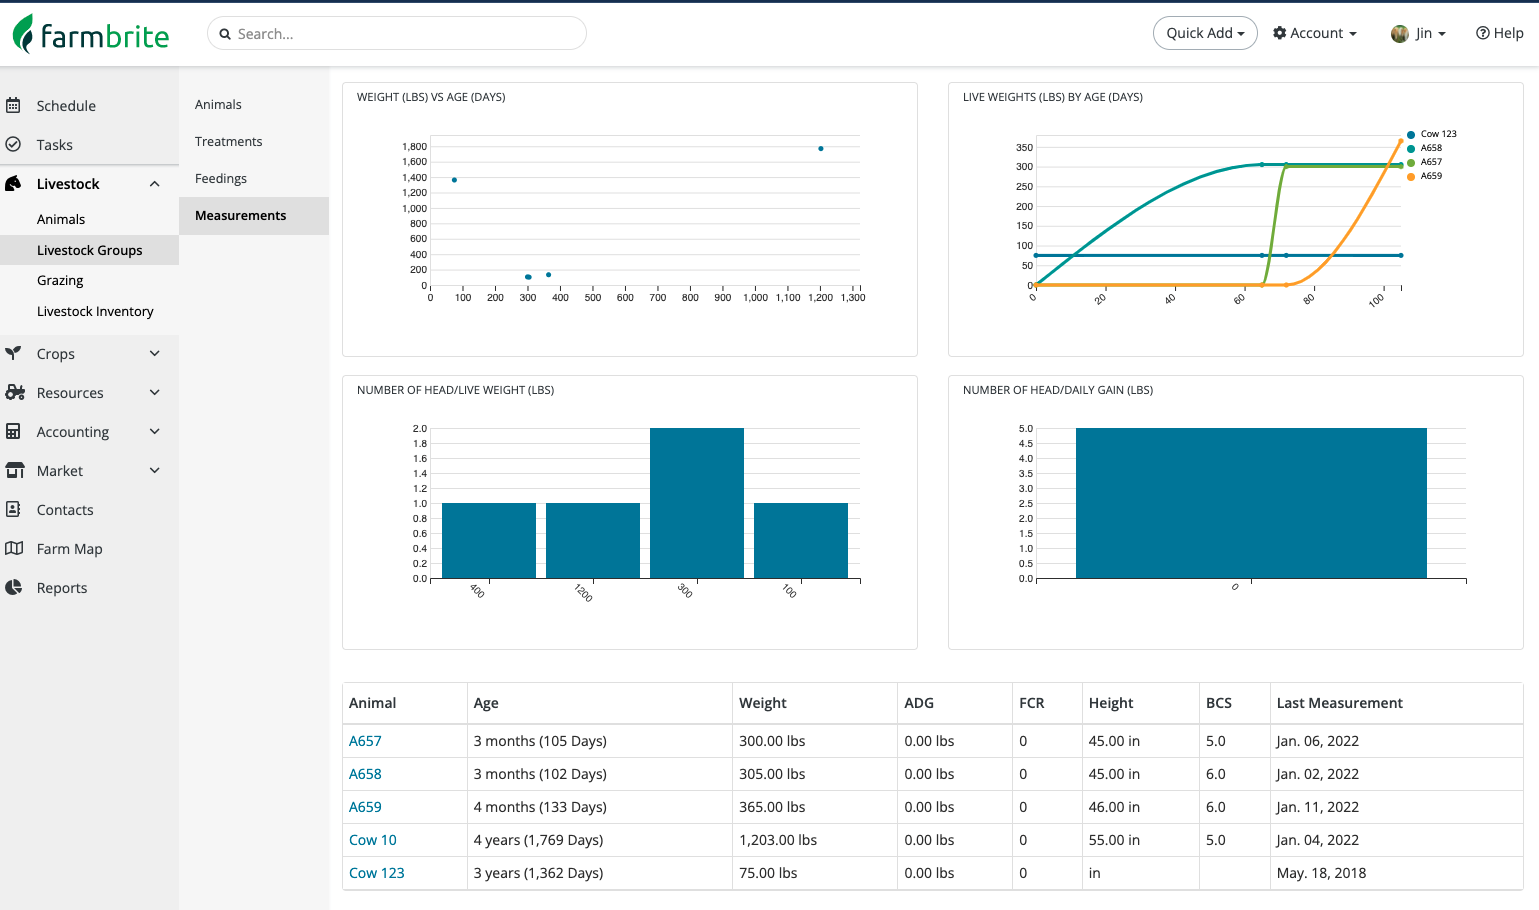Click the Account gear icon
This screenshot has height=910, width=1539.
[1279, 33]
